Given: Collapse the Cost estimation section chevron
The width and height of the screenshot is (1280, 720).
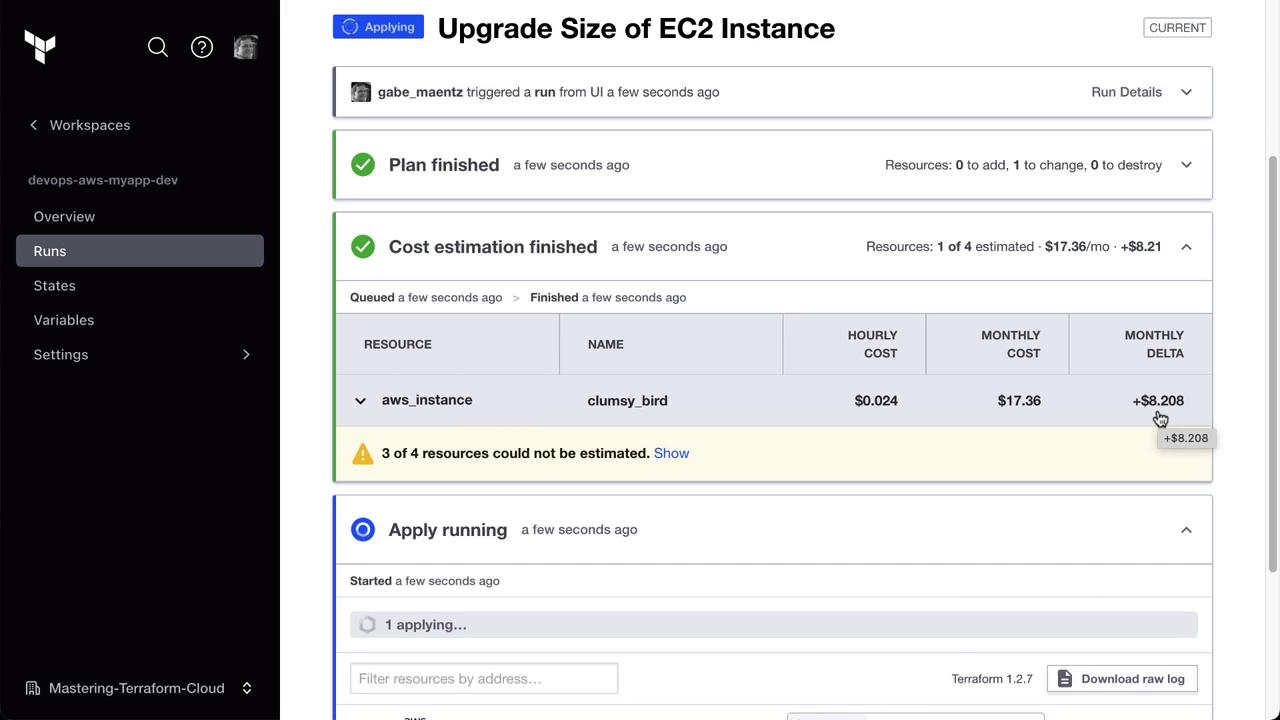Looking at the screenshot, I should [x=1186, y=247].
